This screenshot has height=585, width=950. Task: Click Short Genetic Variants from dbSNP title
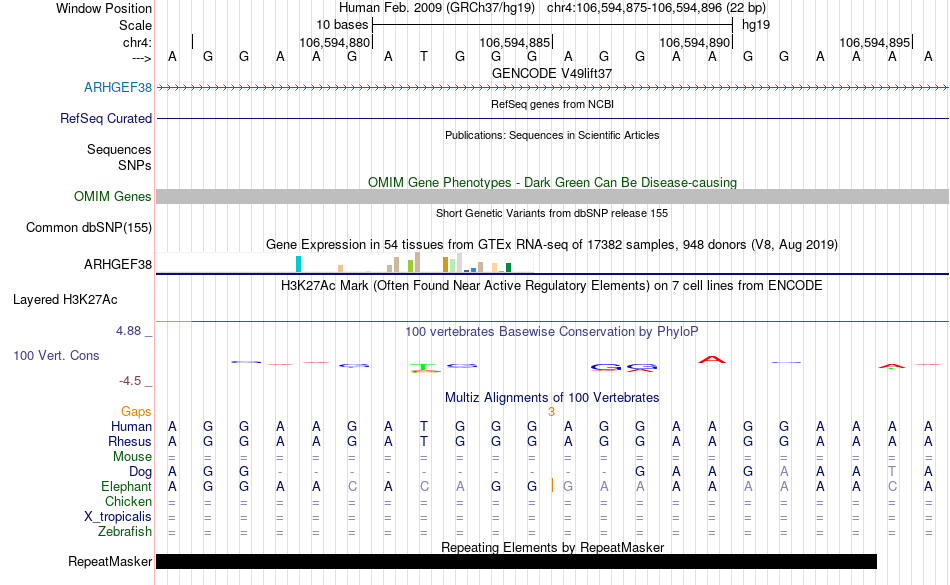[x=552, y=213]
